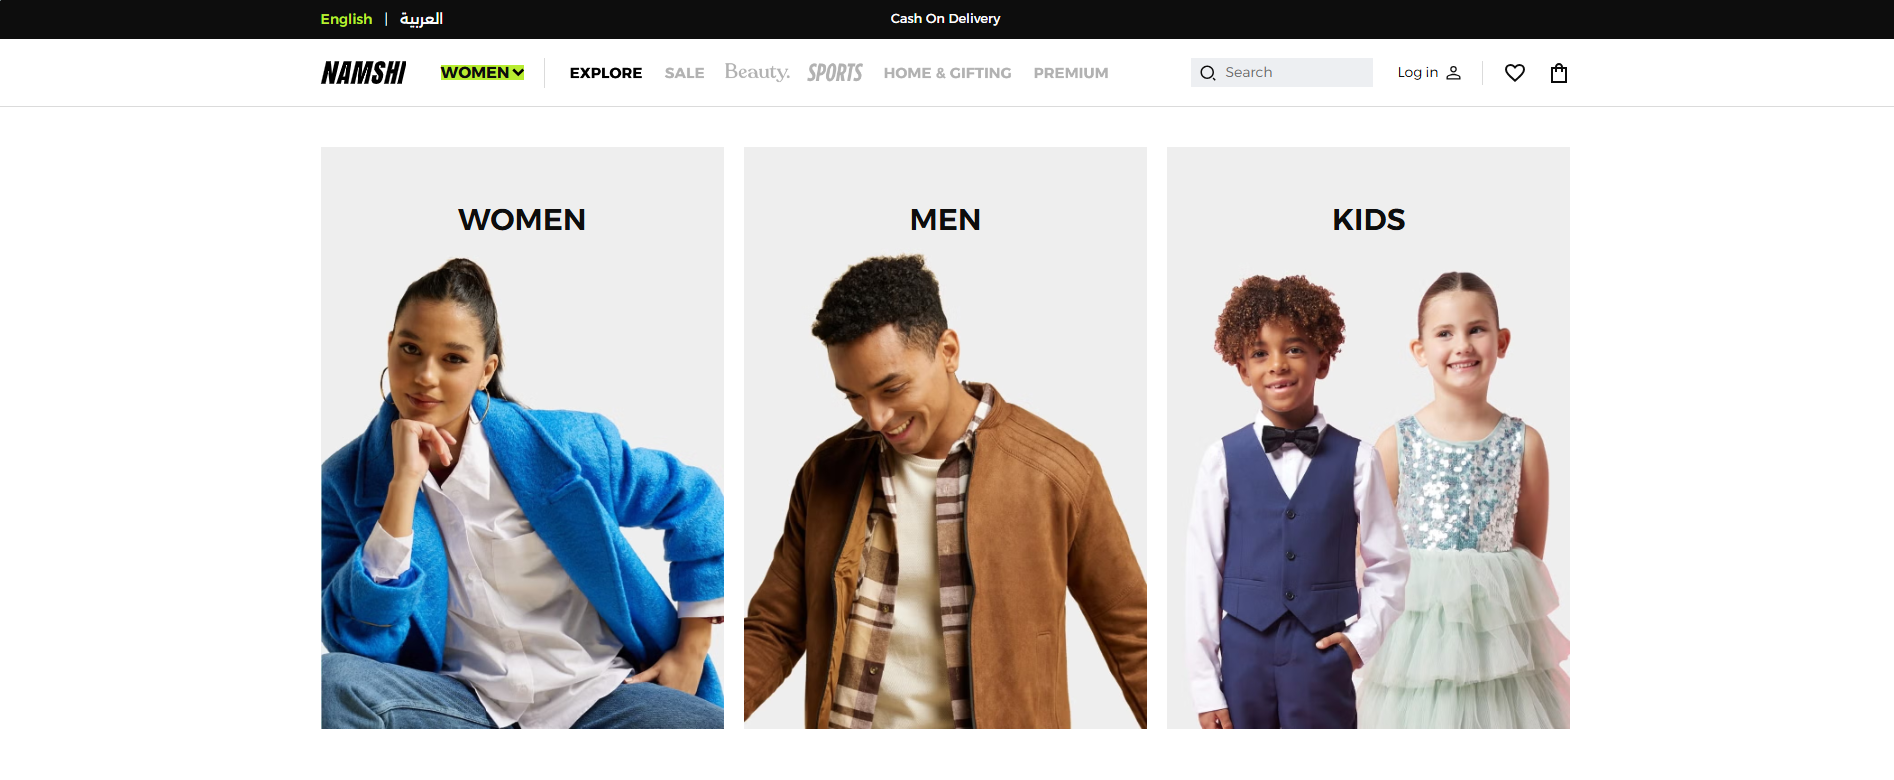
Task: Open the PREMIUM section
Action: tap(1071, 73)
